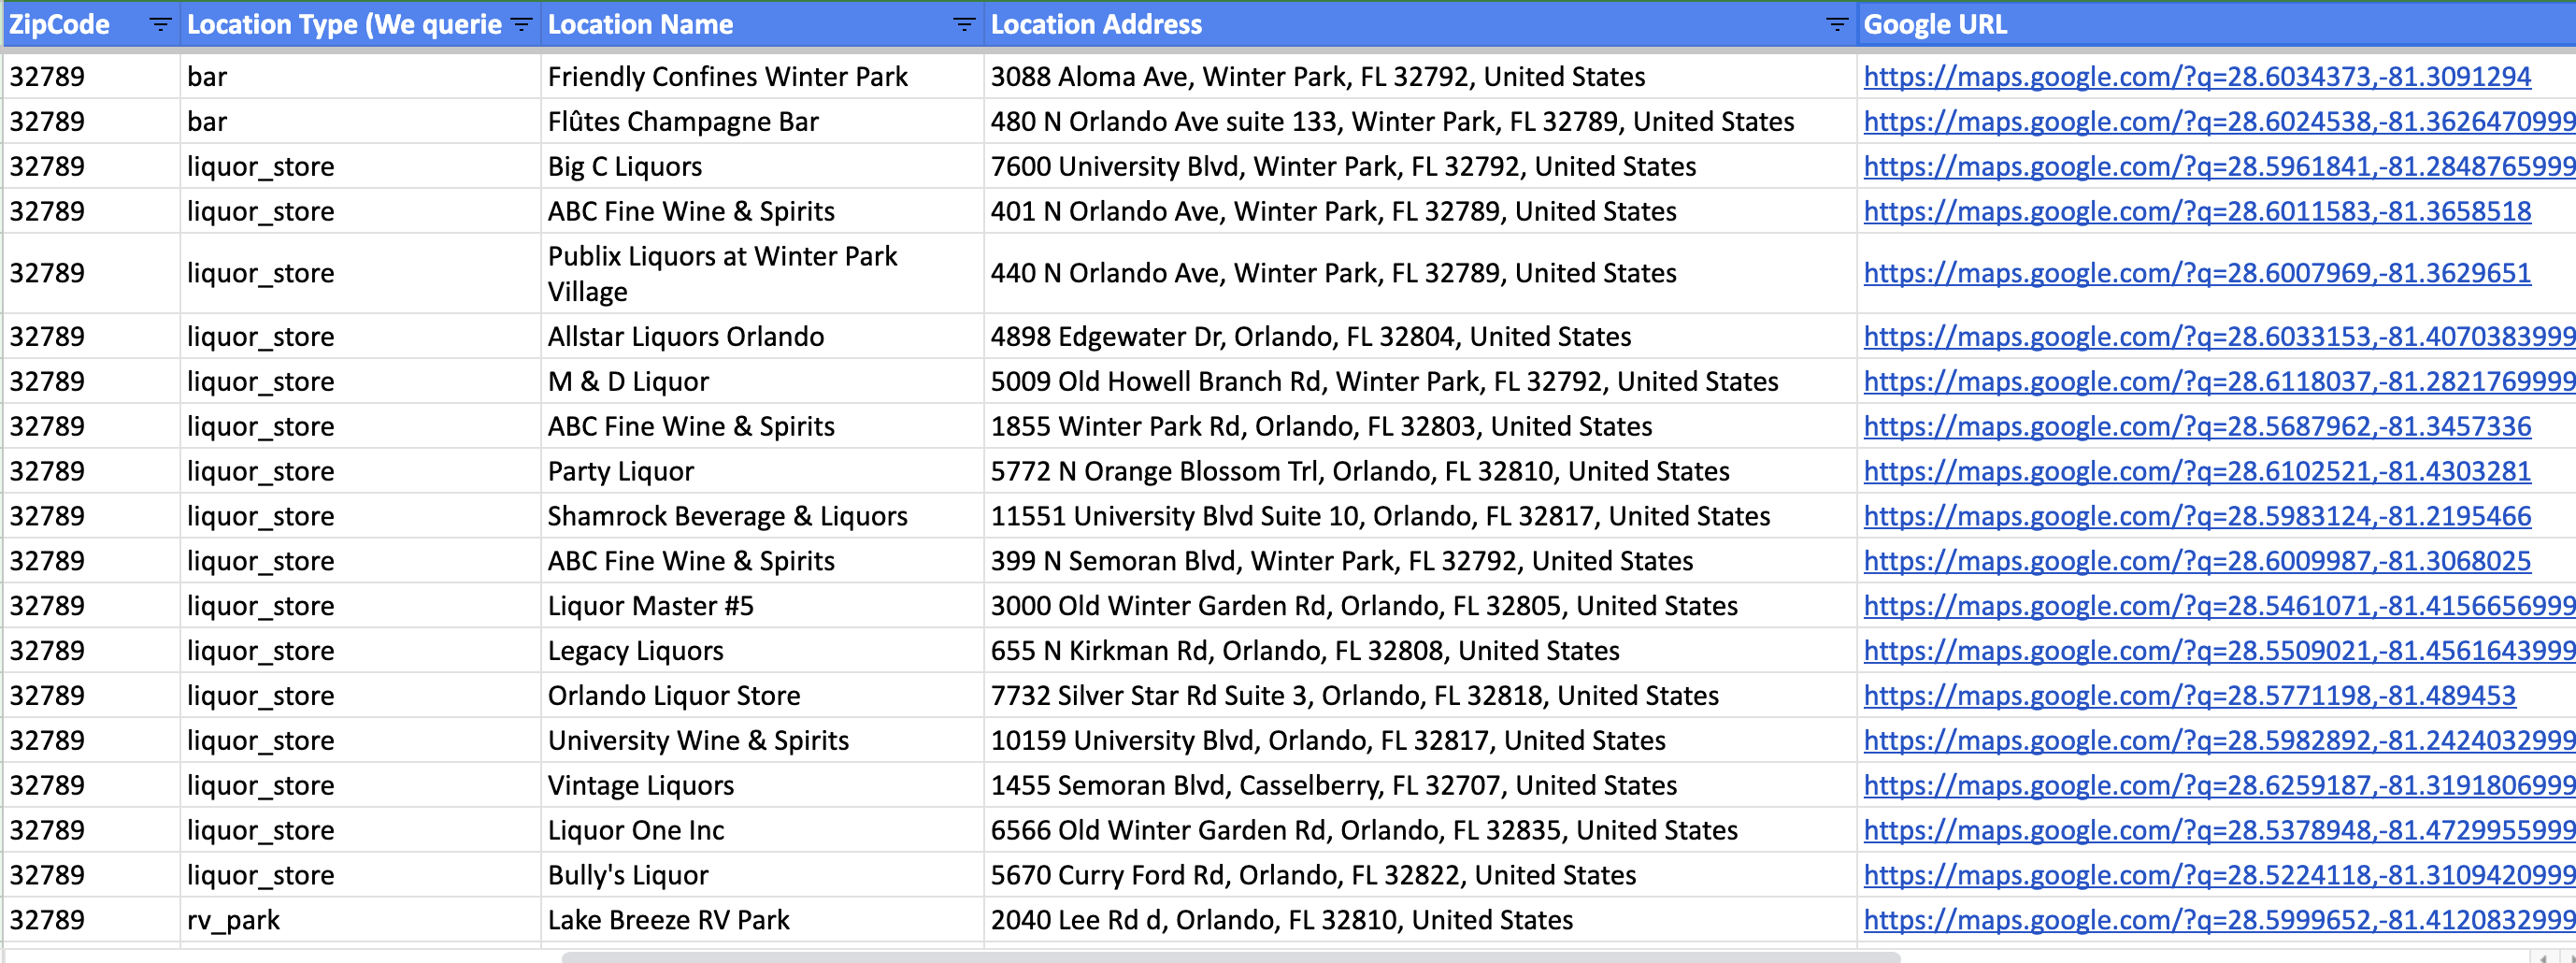Select the Allstar Liquors Orlando cell
Image resolution: width=2576 pixels, height=963 pixels.
pyautogui.click(x=762, y=337)
